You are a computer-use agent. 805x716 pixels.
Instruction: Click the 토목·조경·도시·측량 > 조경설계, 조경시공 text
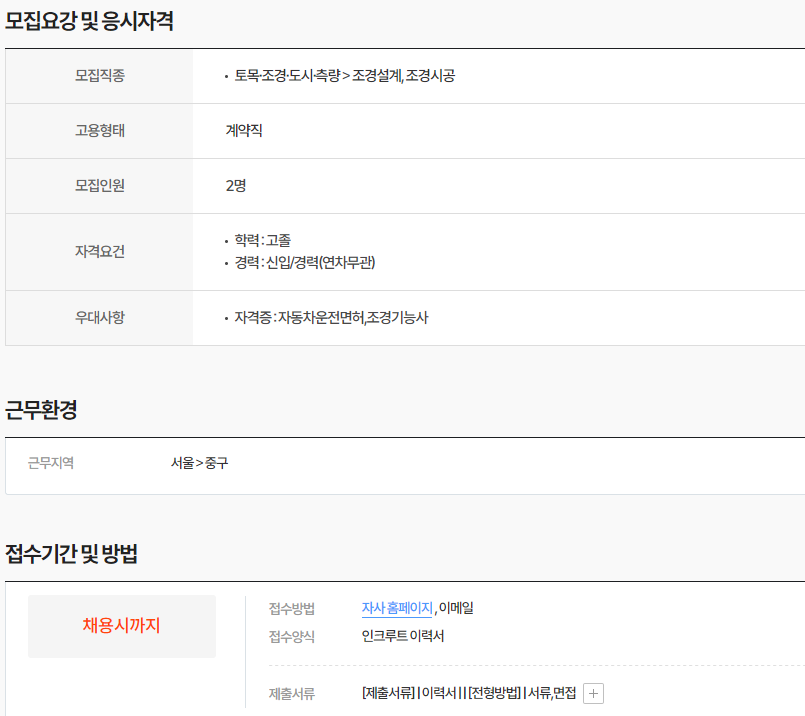tap(344, 76)
